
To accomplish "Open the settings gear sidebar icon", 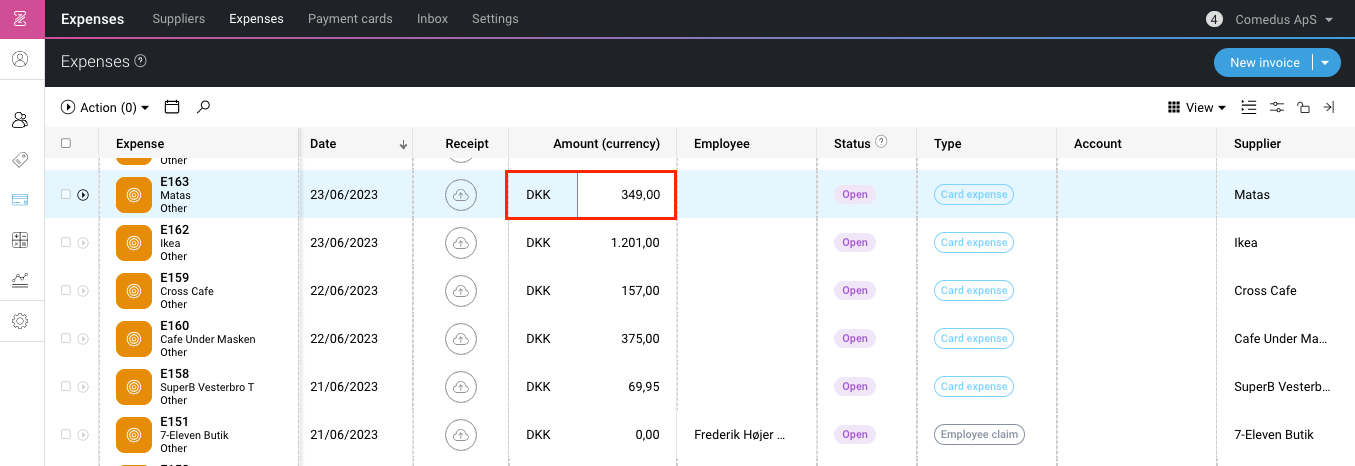I will tap(20, 321).
